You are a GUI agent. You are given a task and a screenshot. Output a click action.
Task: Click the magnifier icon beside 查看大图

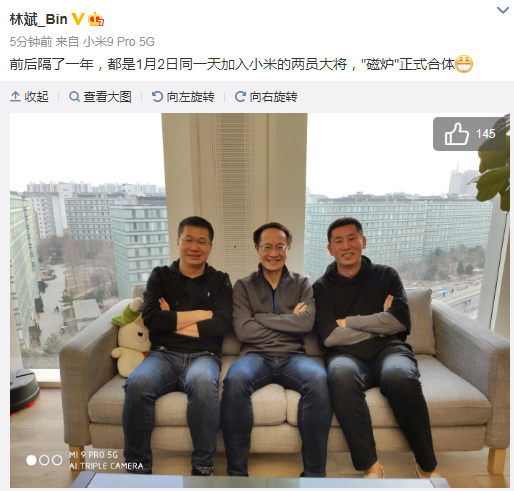pyautogui.click(x=74, y=97)
